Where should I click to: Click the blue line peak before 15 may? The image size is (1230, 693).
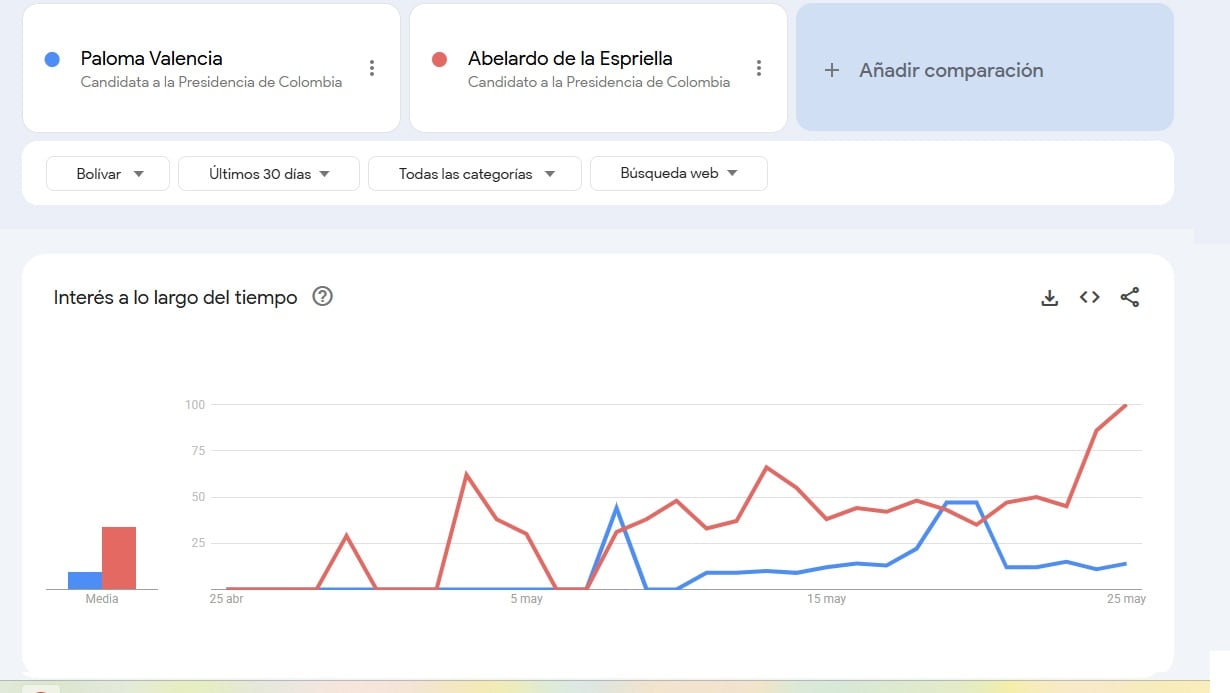616,508
